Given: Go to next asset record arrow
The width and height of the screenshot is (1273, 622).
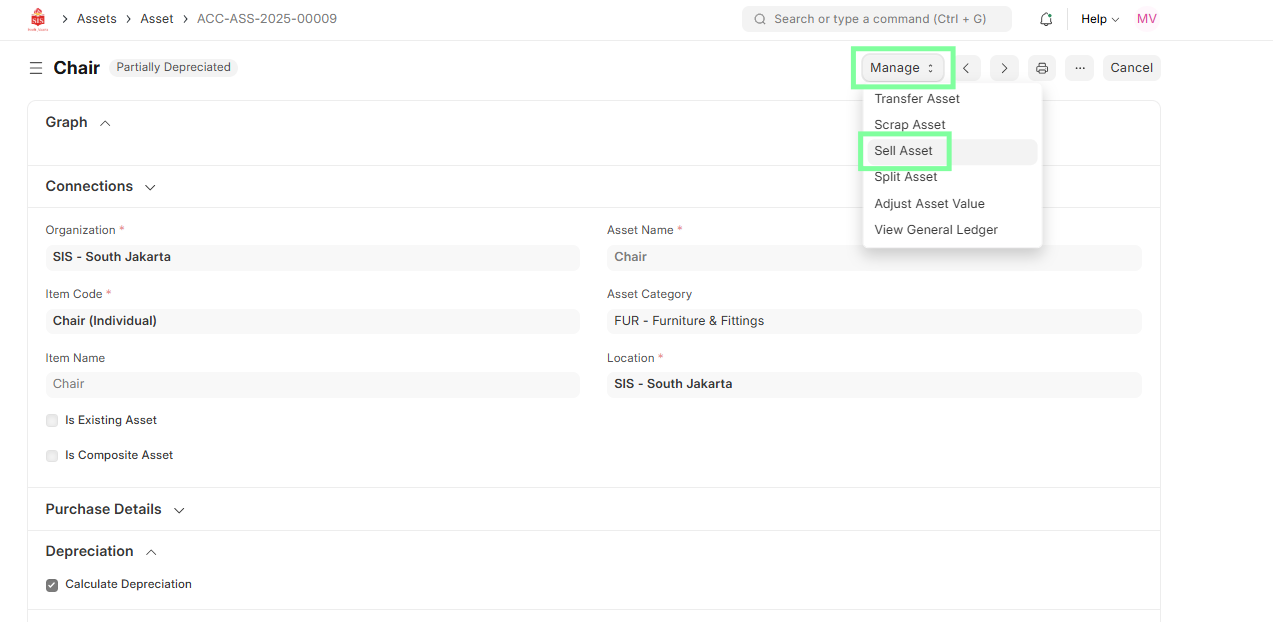Looking at the screenshot, I should [1004, 68].
